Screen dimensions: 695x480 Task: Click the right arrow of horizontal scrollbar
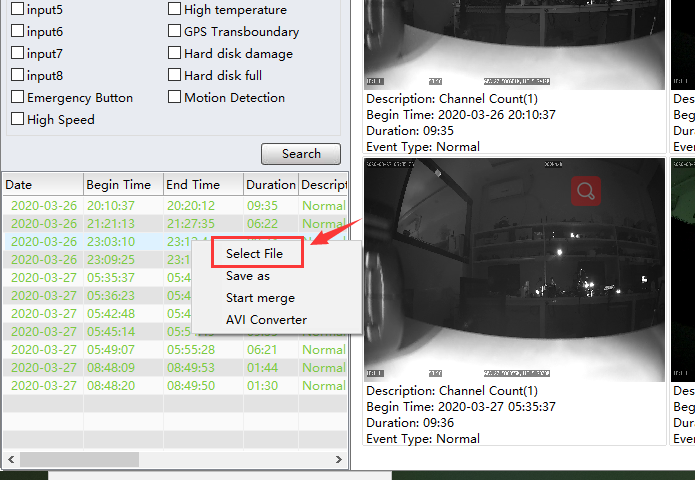[339, 460]
